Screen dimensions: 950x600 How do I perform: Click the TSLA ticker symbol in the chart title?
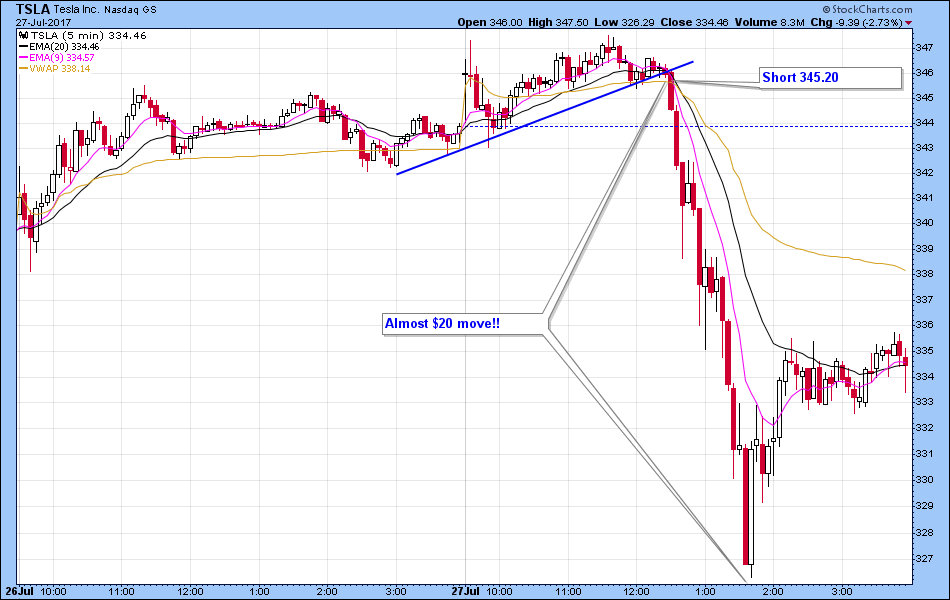tap(33, 9)
